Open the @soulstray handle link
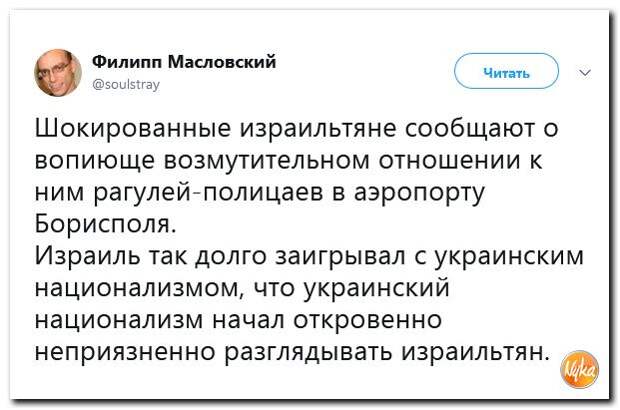 tap(126, 84)
